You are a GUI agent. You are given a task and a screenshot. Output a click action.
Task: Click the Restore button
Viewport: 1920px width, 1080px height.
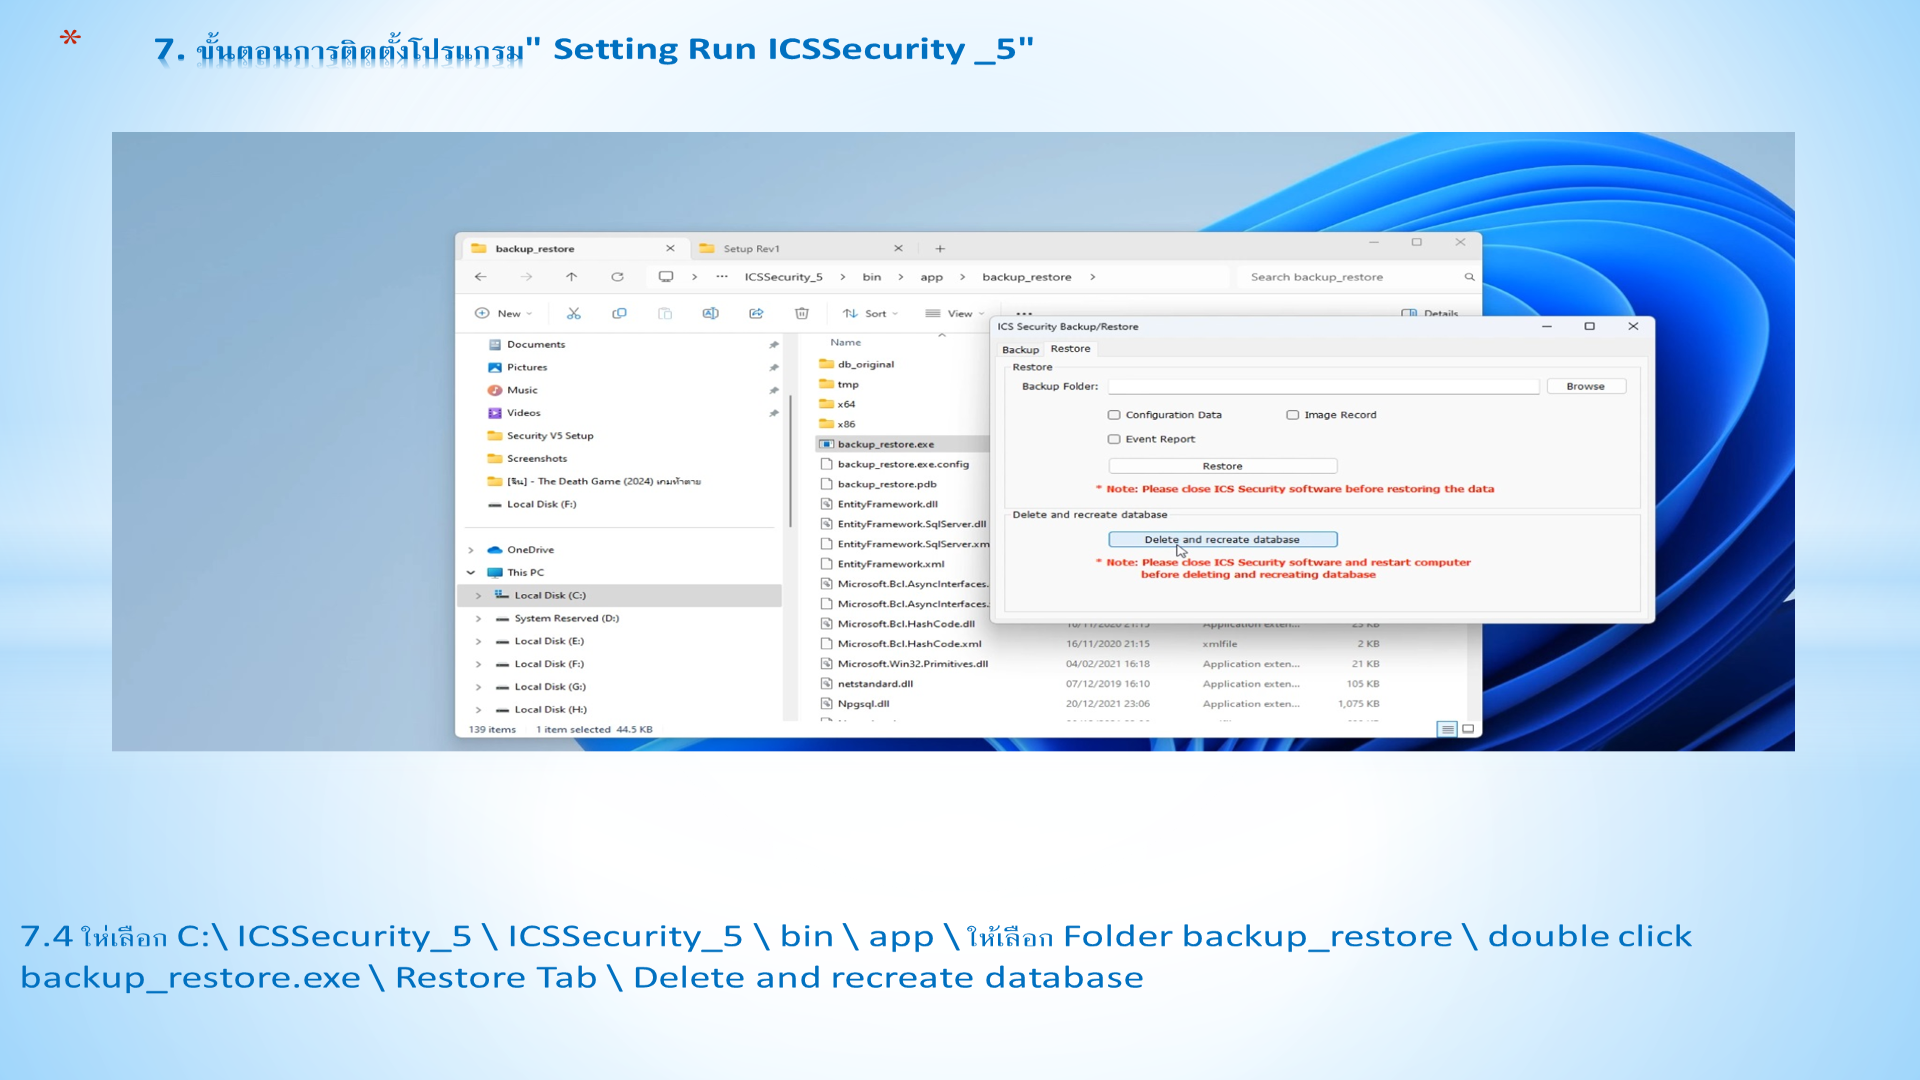[x=1222, y=466]
